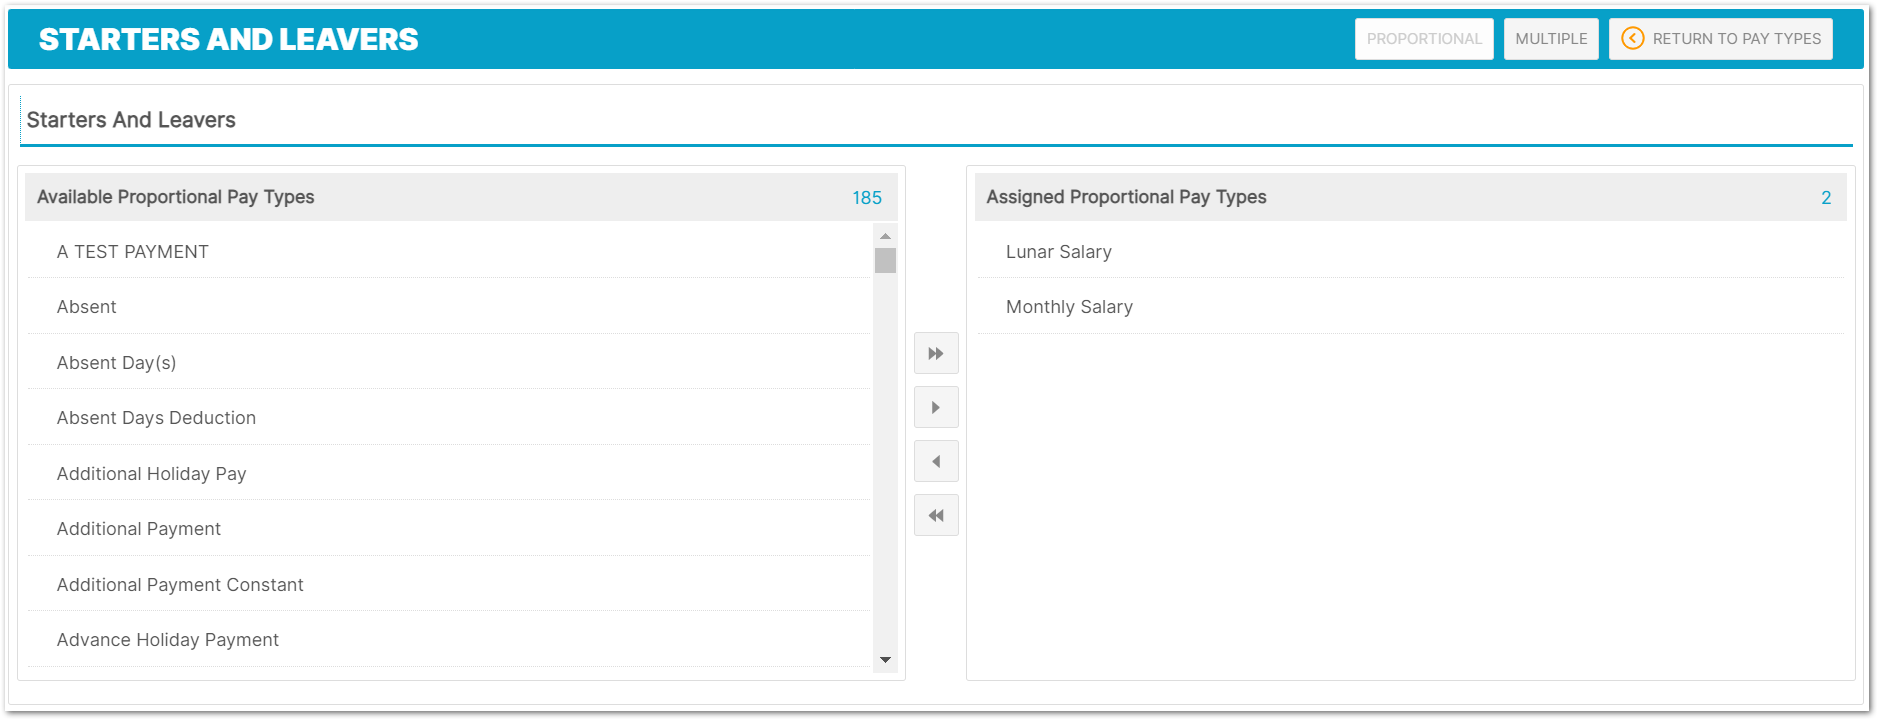Click the move selected left arrow icon
1878x720 pixels.
pos(936,461)
